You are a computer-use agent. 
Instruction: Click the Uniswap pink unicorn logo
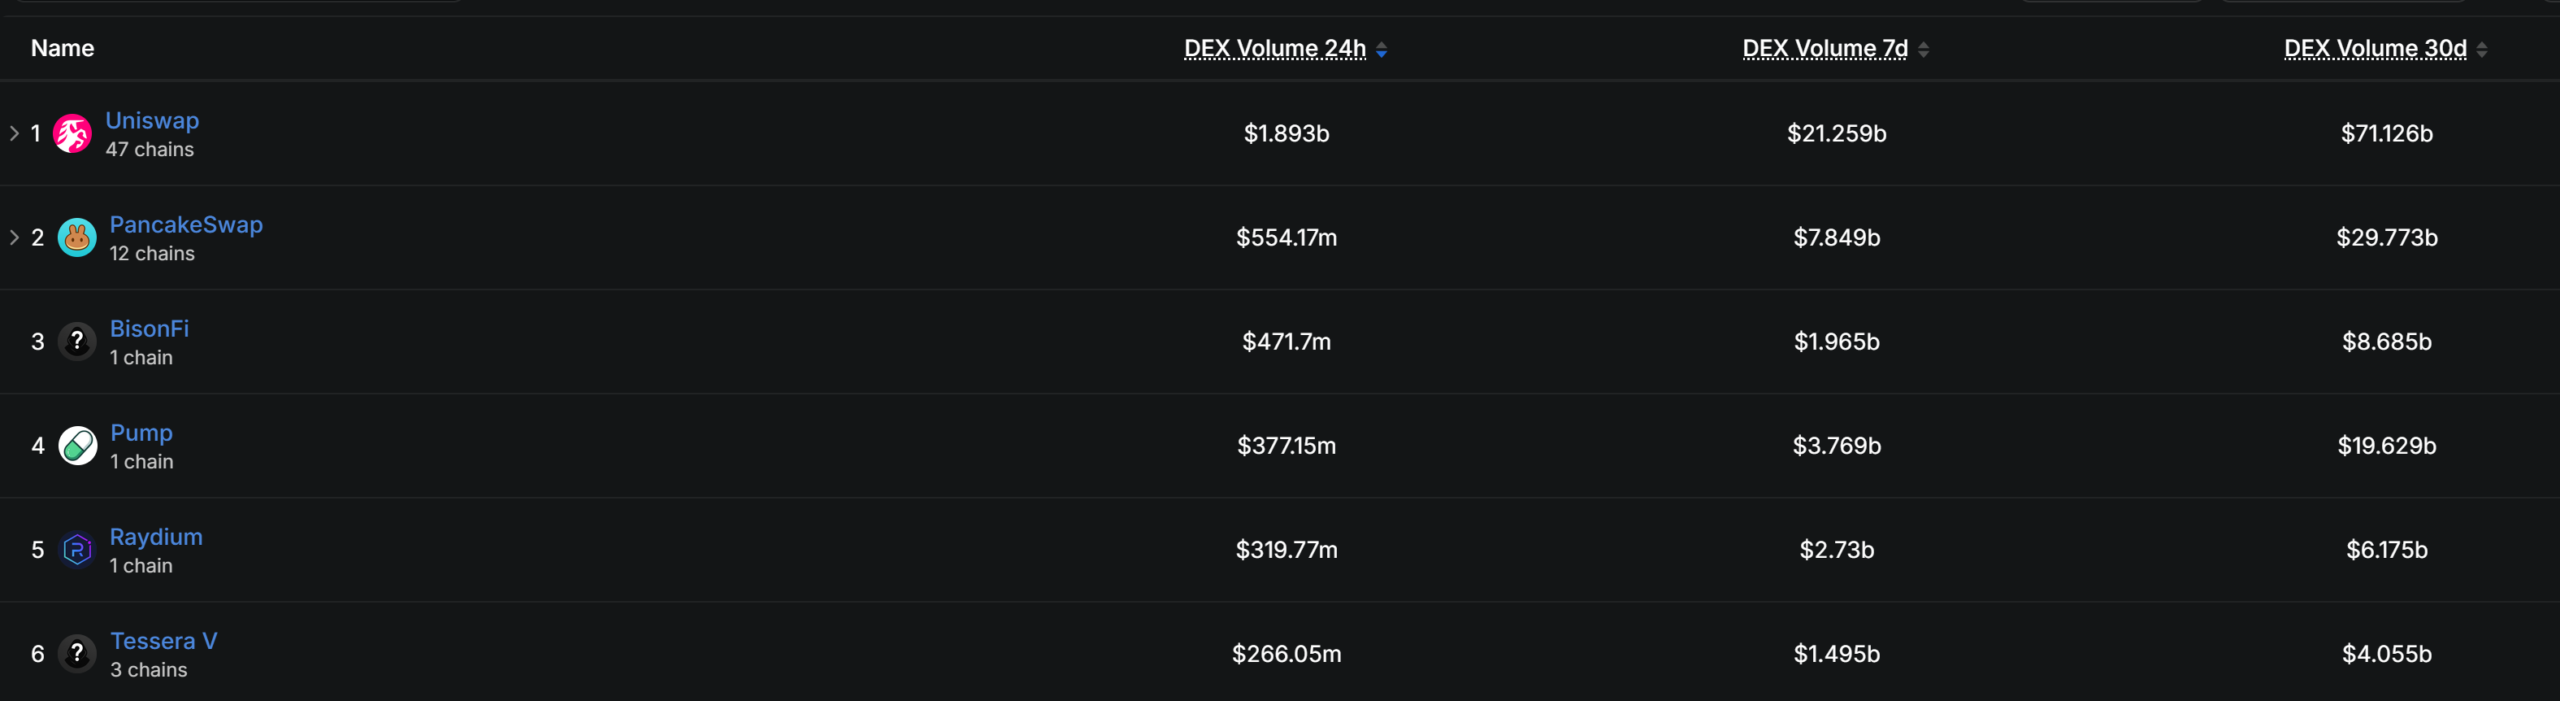[72, 134]
